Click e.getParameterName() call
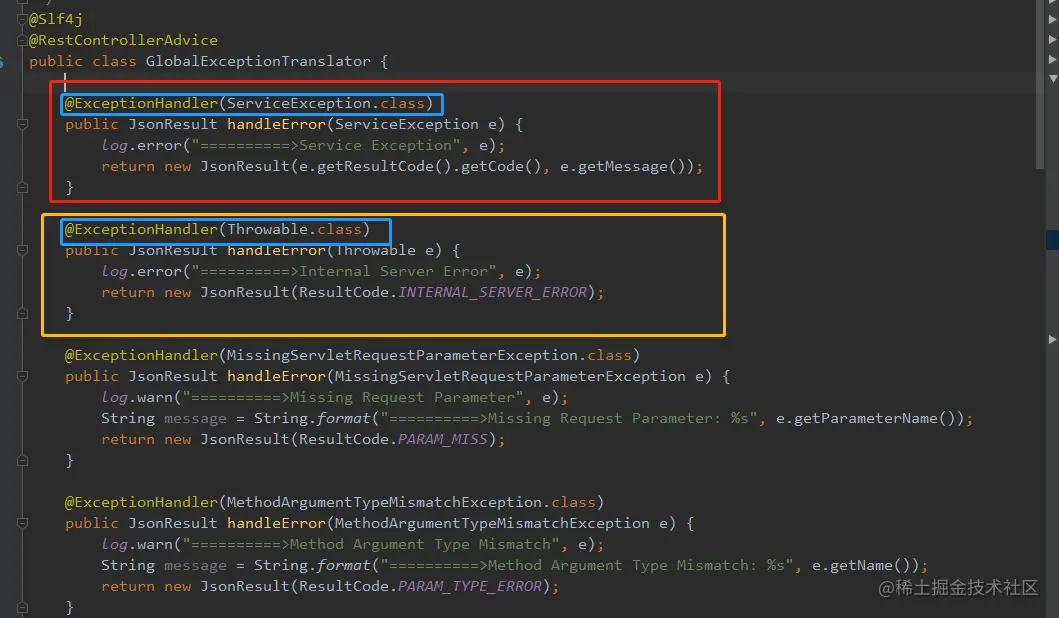Image resolution: width=1059 pixels, height=618 pixels. 865,419
